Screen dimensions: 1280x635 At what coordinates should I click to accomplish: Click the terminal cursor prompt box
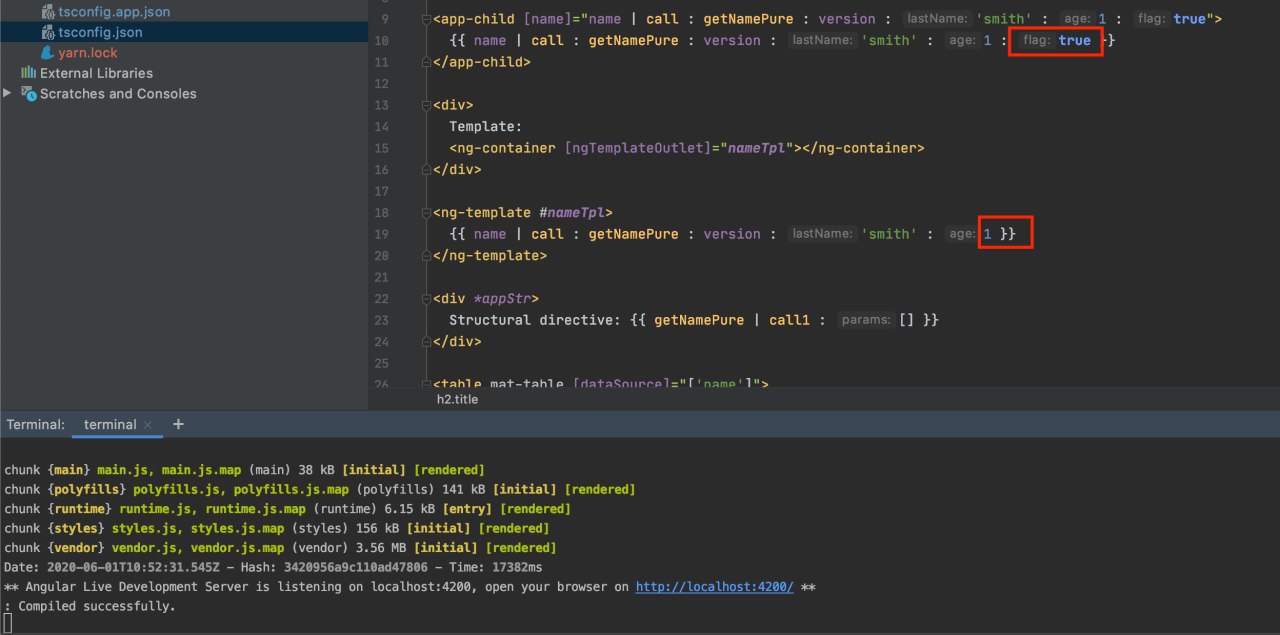pos(8,625)
